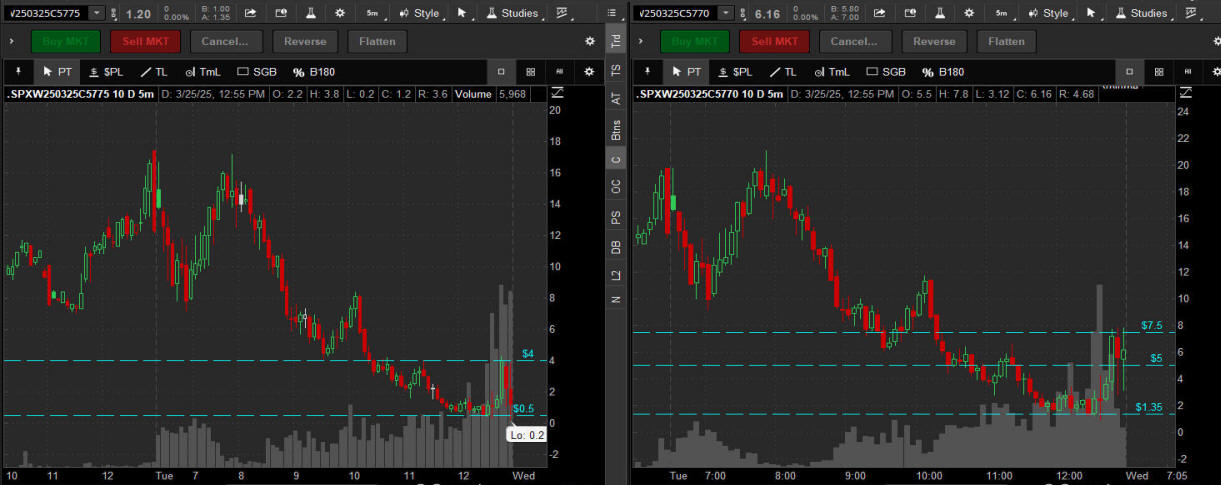This screenshot has height=485, width=1221.
Task: Open the 5m timeframe dropdown in right chart
Action: [1001, 13]
